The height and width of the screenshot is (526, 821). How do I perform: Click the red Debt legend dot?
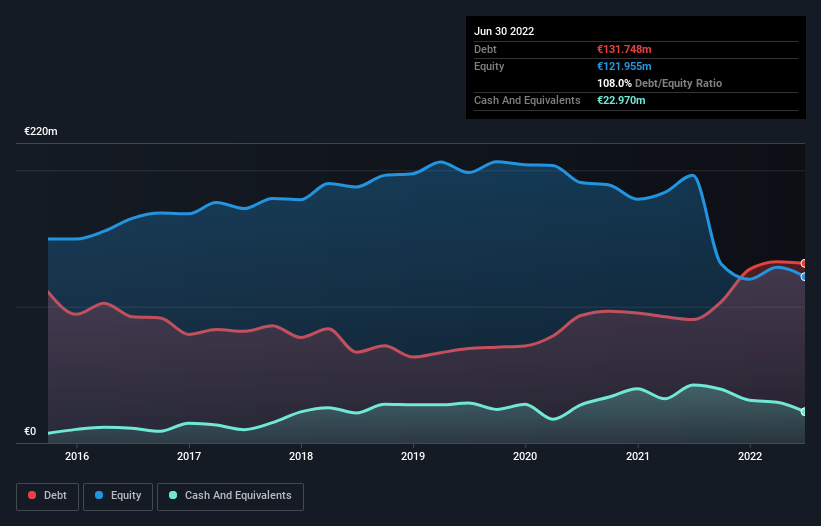click(32, 495)
